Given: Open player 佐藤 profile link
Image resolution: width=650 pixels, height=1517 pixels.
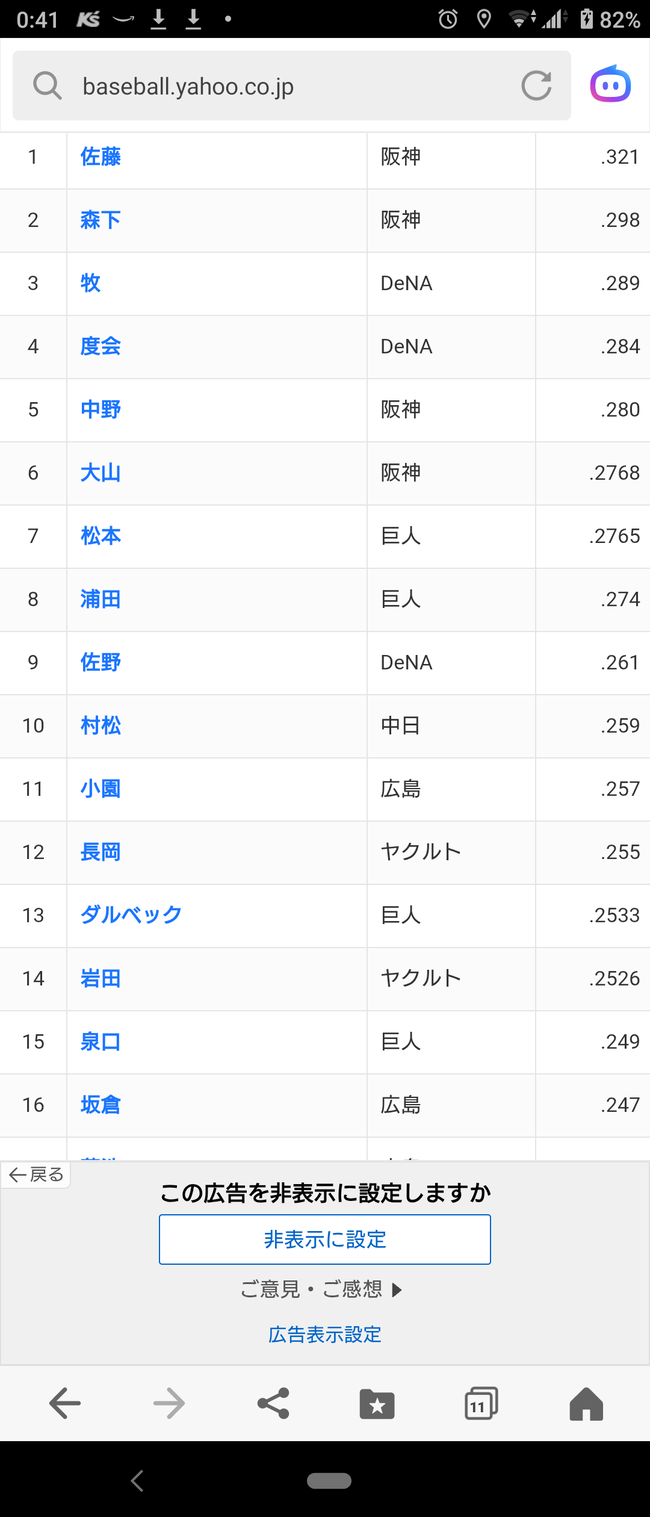Looking at the screenshot, I should pyautogui.click(x=101, y=157).
